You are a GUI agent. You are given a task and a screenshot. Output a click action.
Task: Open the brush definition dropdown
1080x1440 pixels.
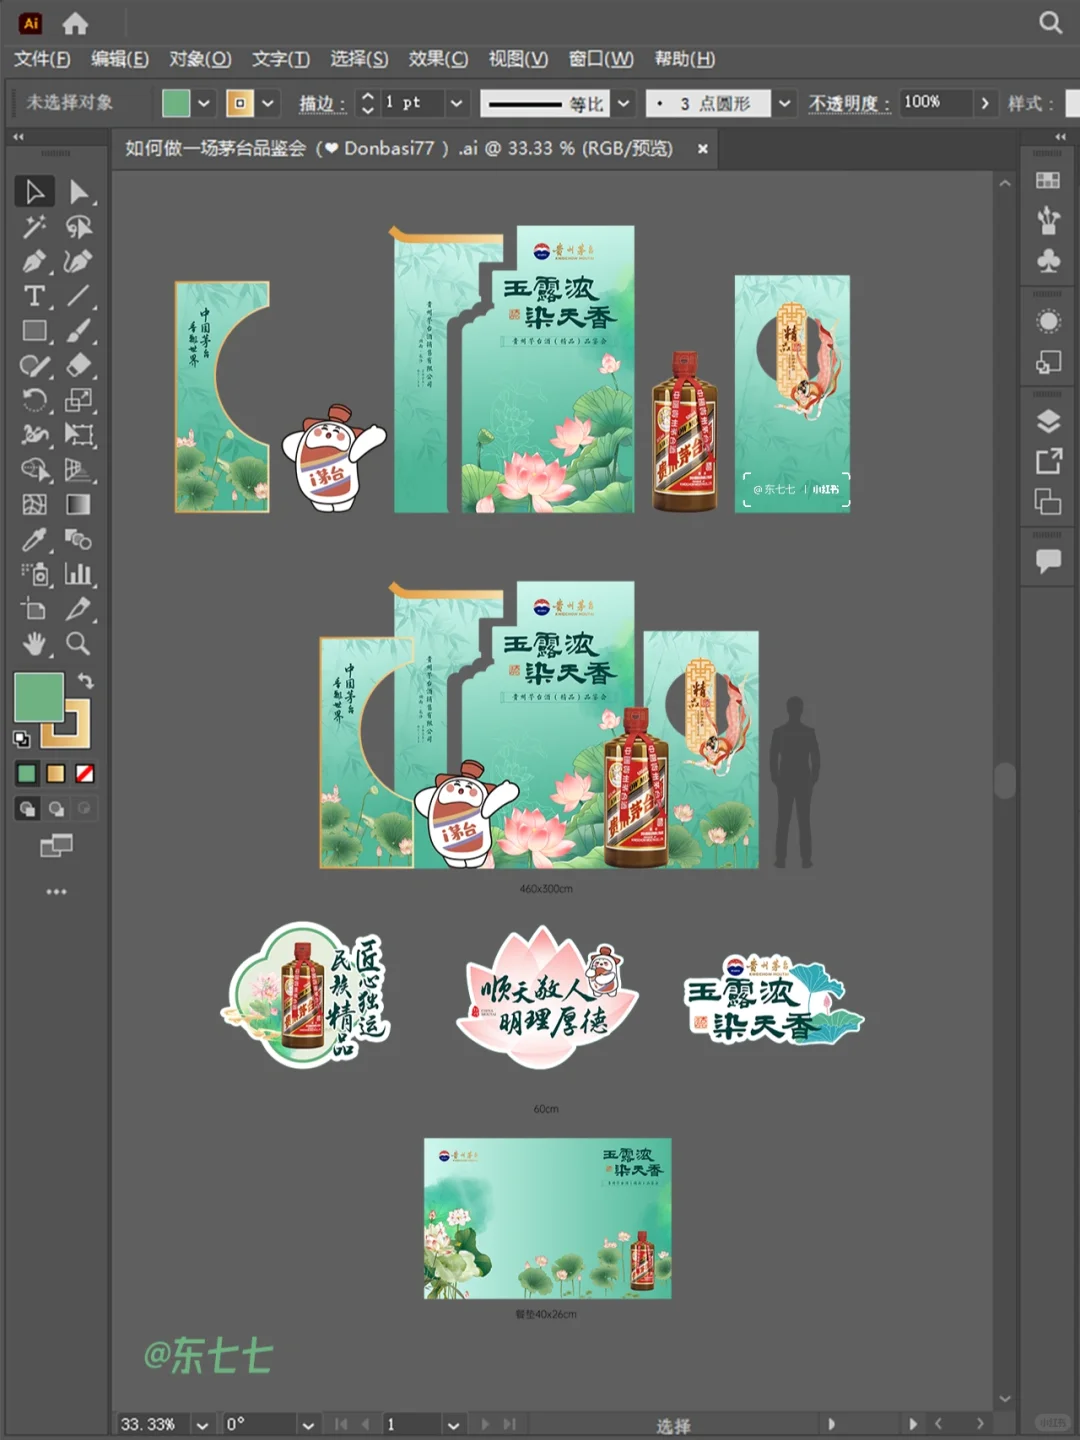pyautogui.click(x=785, y=103)
